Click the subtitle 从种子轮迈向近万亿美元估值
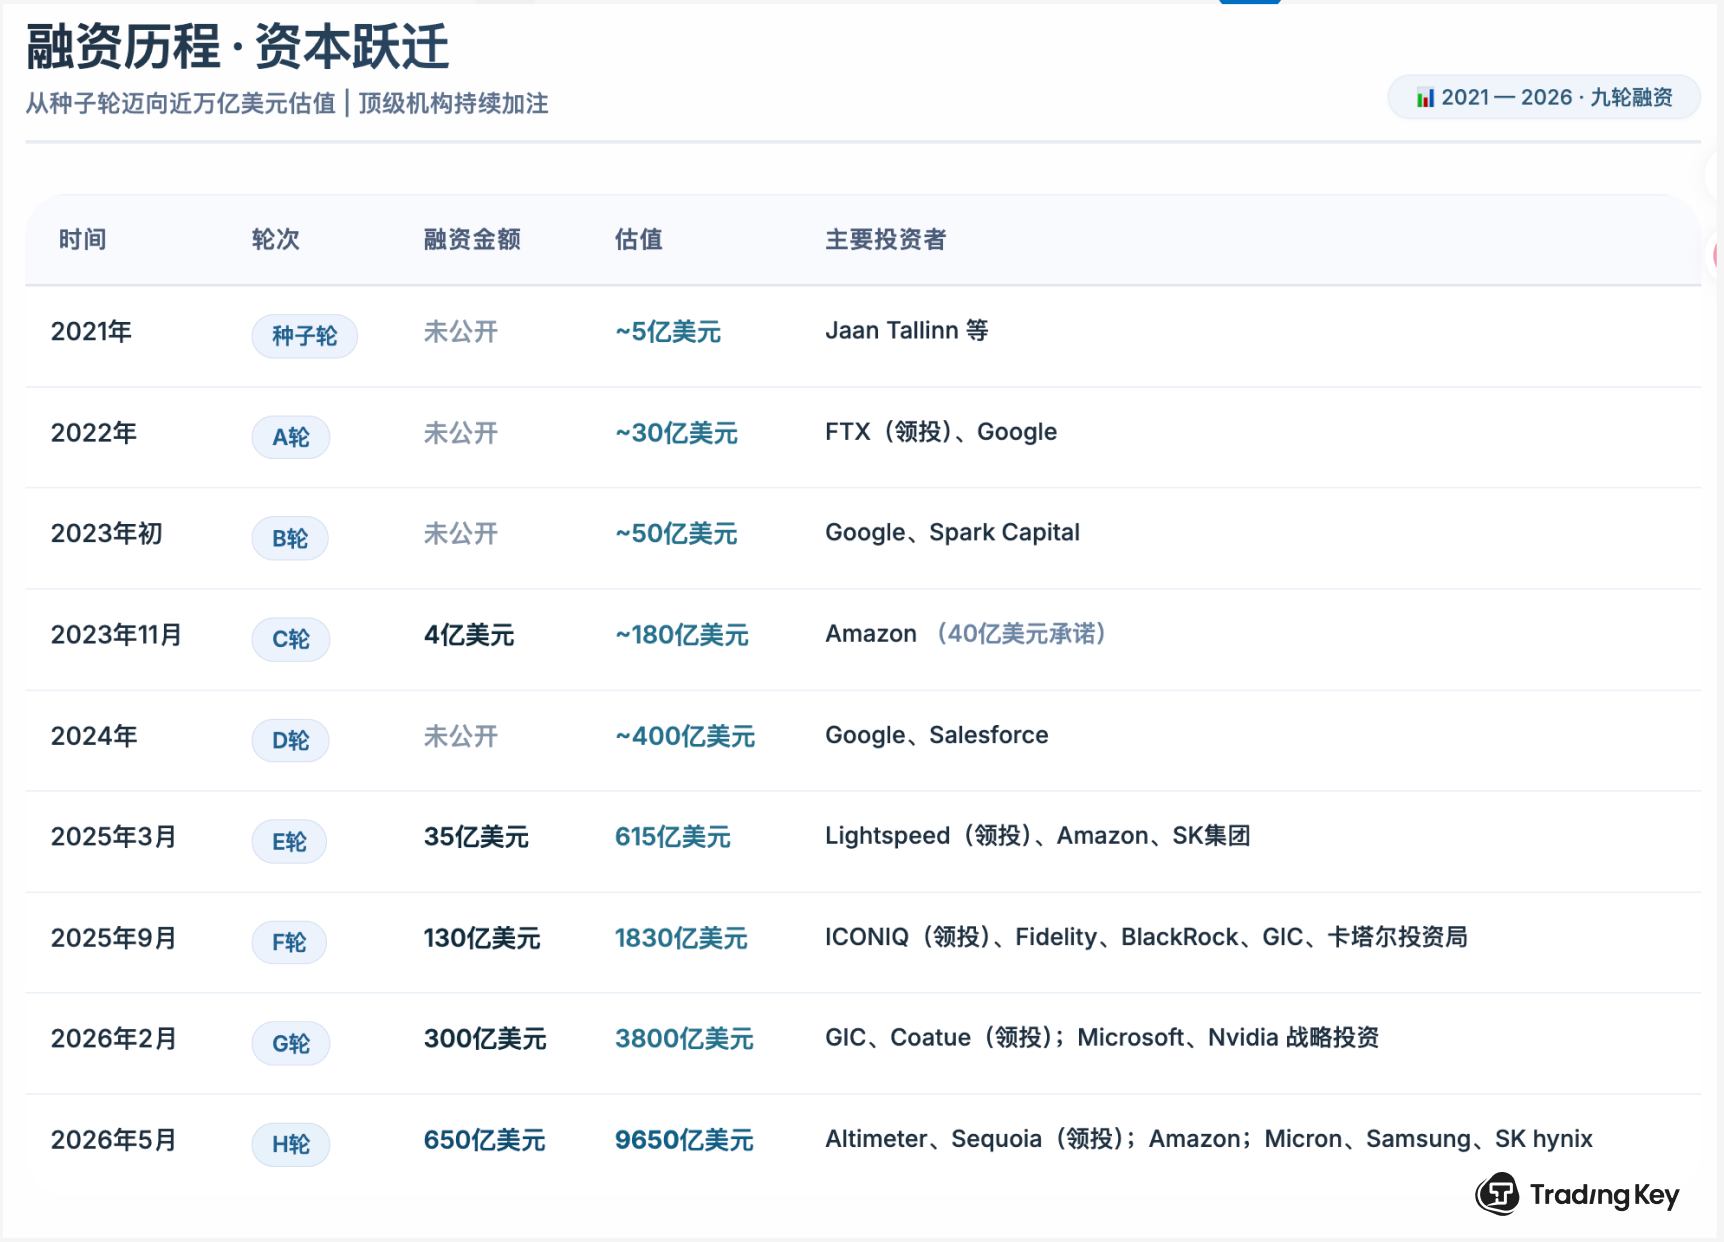Screen dimensions: 1724x1242 (x=181, y=103)
